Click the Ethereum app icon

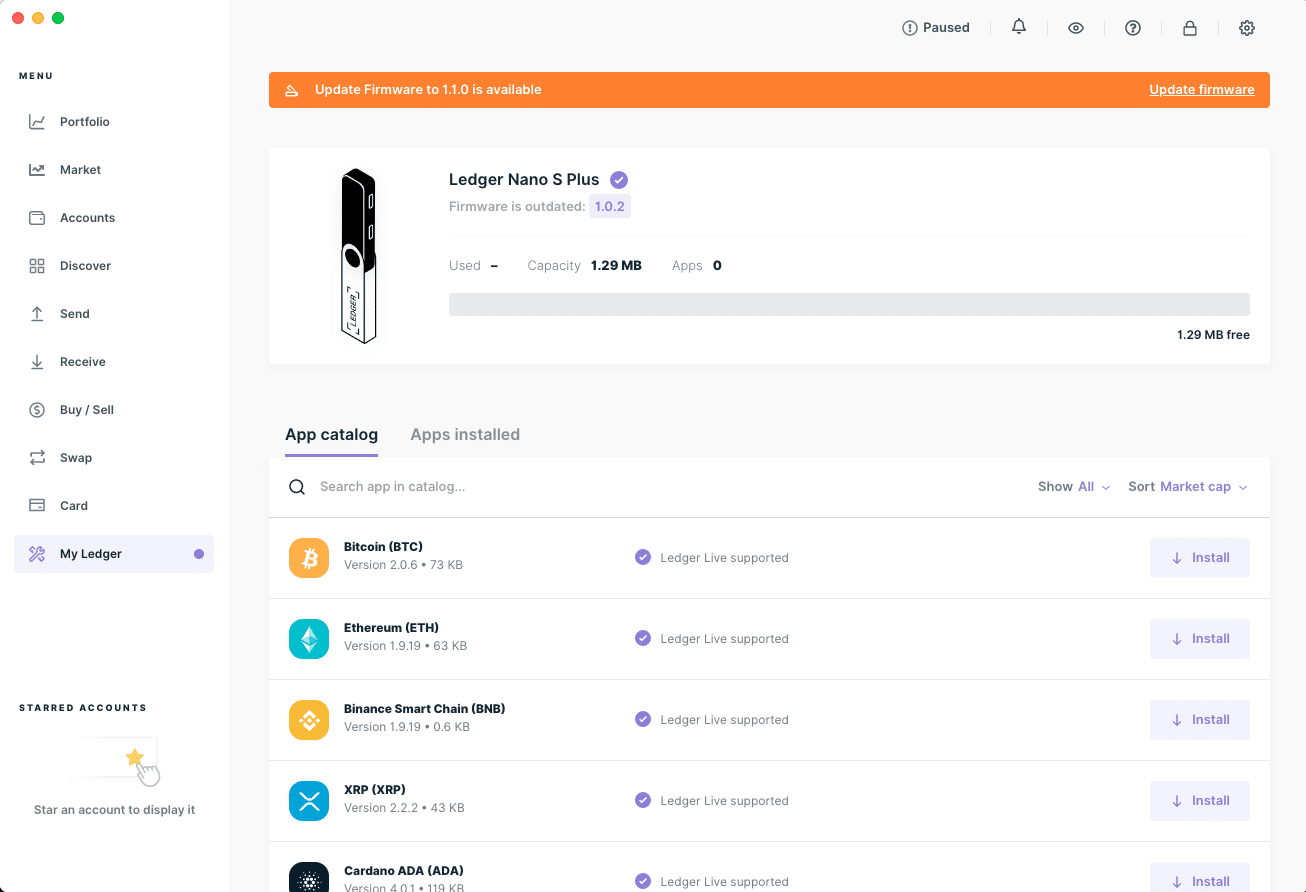coord(309,639)
